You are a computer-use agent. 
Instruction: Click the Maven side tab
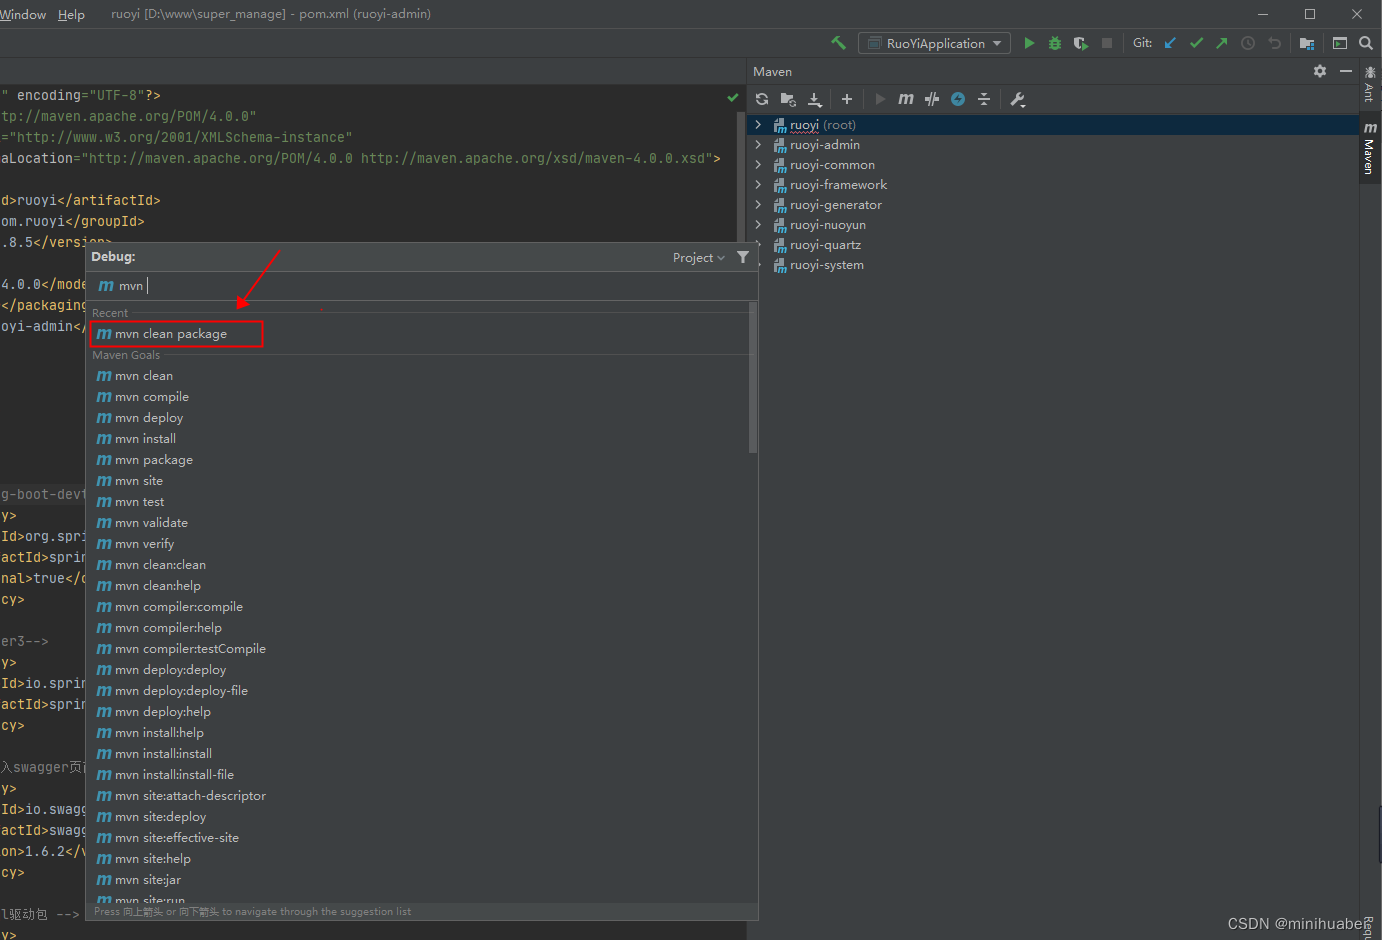click(x=1370, y=148)
